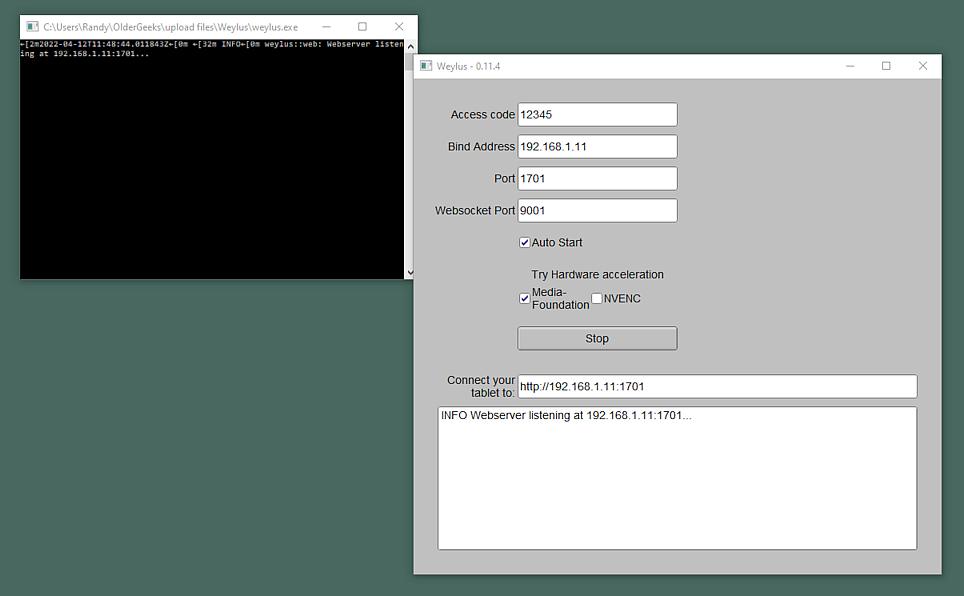Viewport: 964px width, 596px height.
Task: Click the console scrollbar up arrow
Action: [410, 46]
